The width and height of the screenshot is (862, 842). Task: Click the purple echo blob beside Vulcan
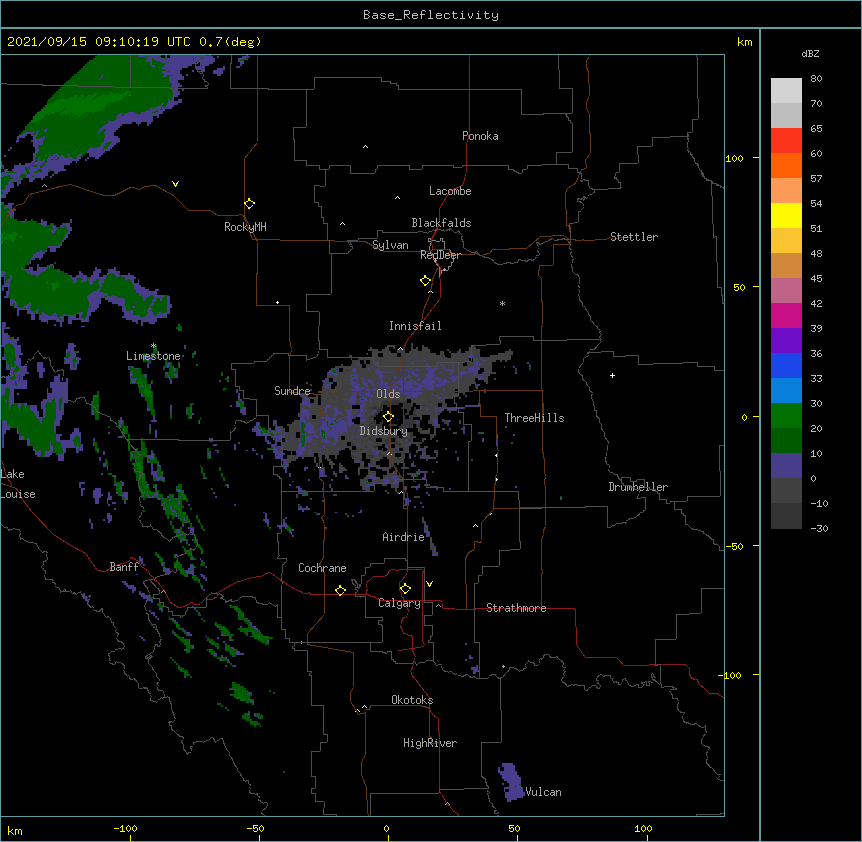tap(511, 781)
